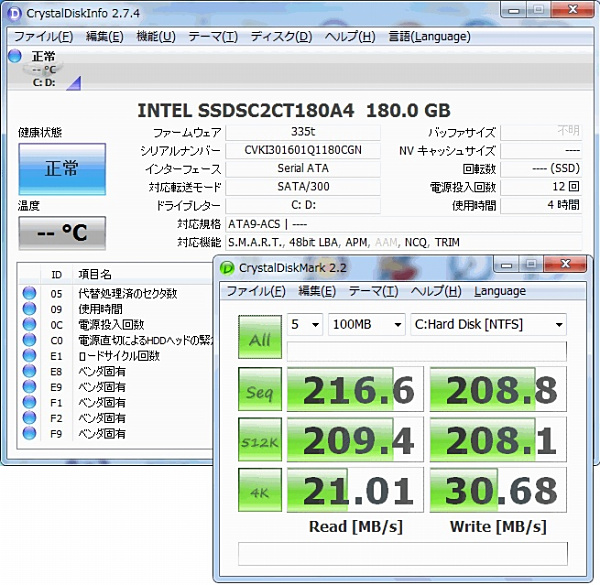Click the CrystalDiskInfo title bar app icon
This screenshot has height=585, width=600.
pyautogui.click(x=15, y=13)
